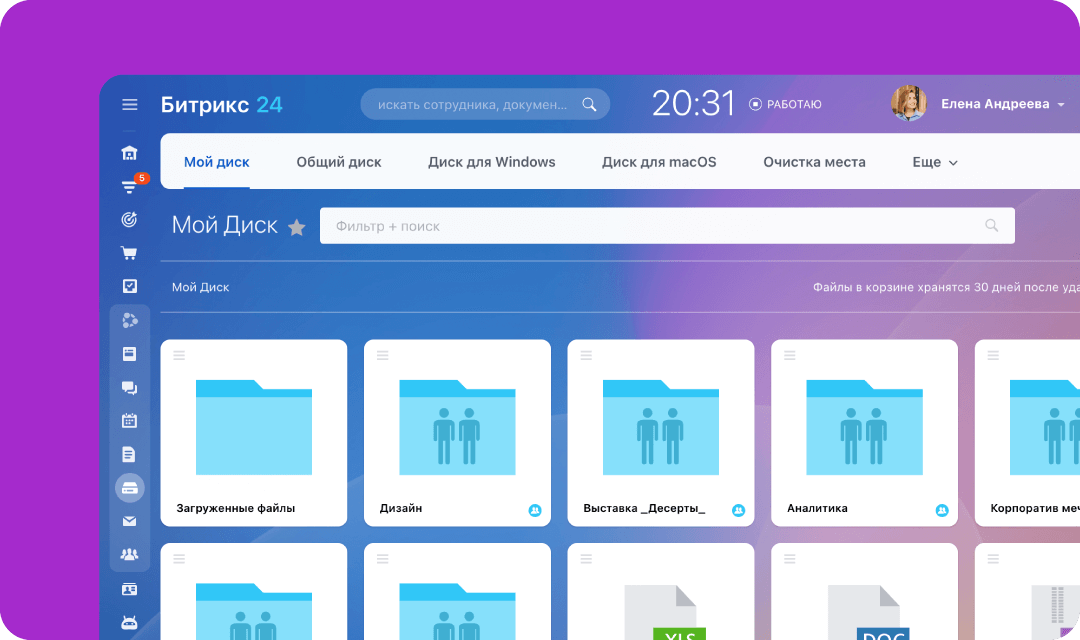
Task: Toggle the РАБОТАЮ work status
Action: tap(785, 104)
